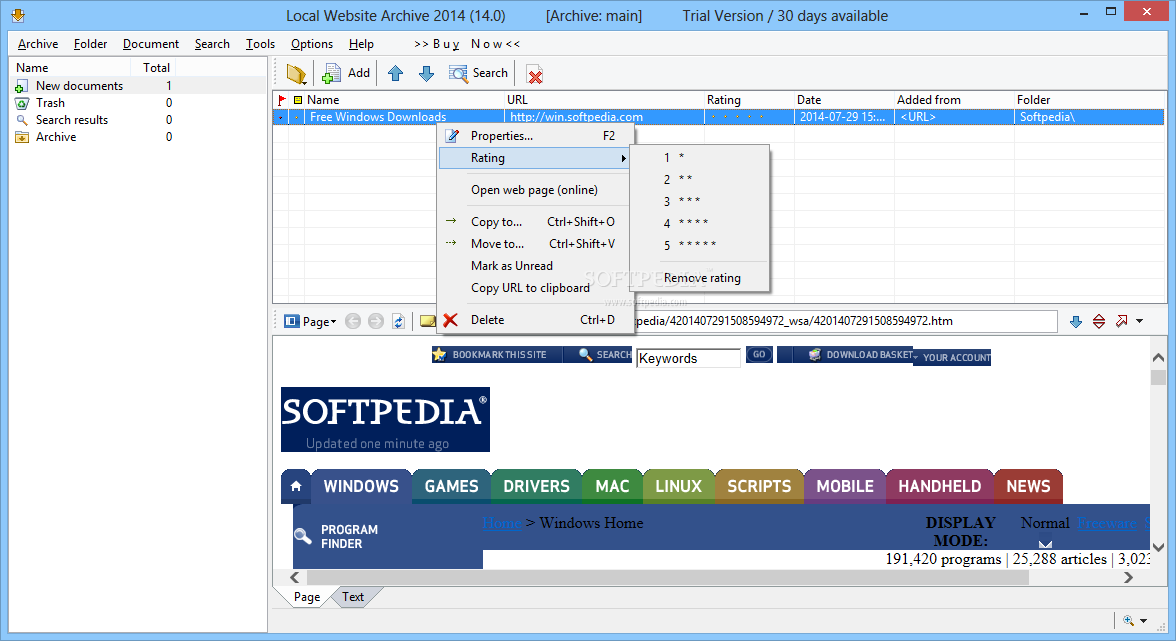Viewport: 1176px width, 641px height.
Task: Choose Properties... in the context menu
Action: pyautogui.click(x=536, y=136)
